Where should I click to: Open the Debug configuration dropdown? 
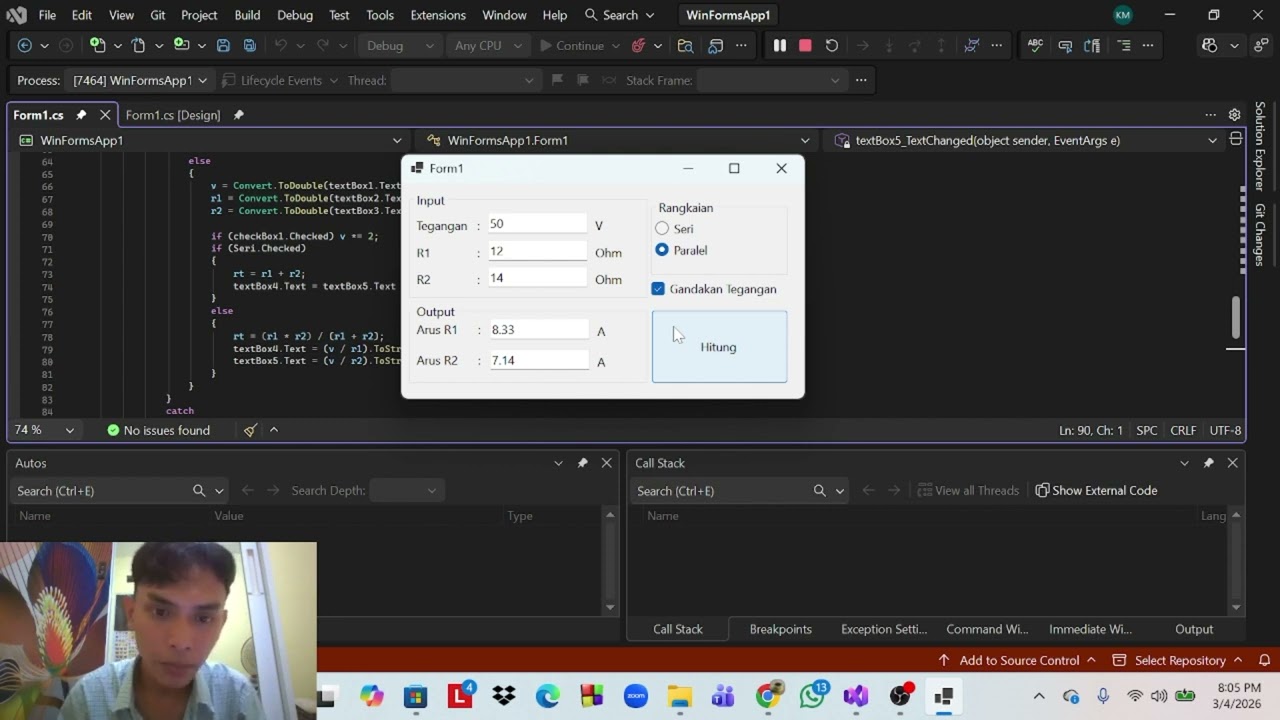tap(399, 46)
